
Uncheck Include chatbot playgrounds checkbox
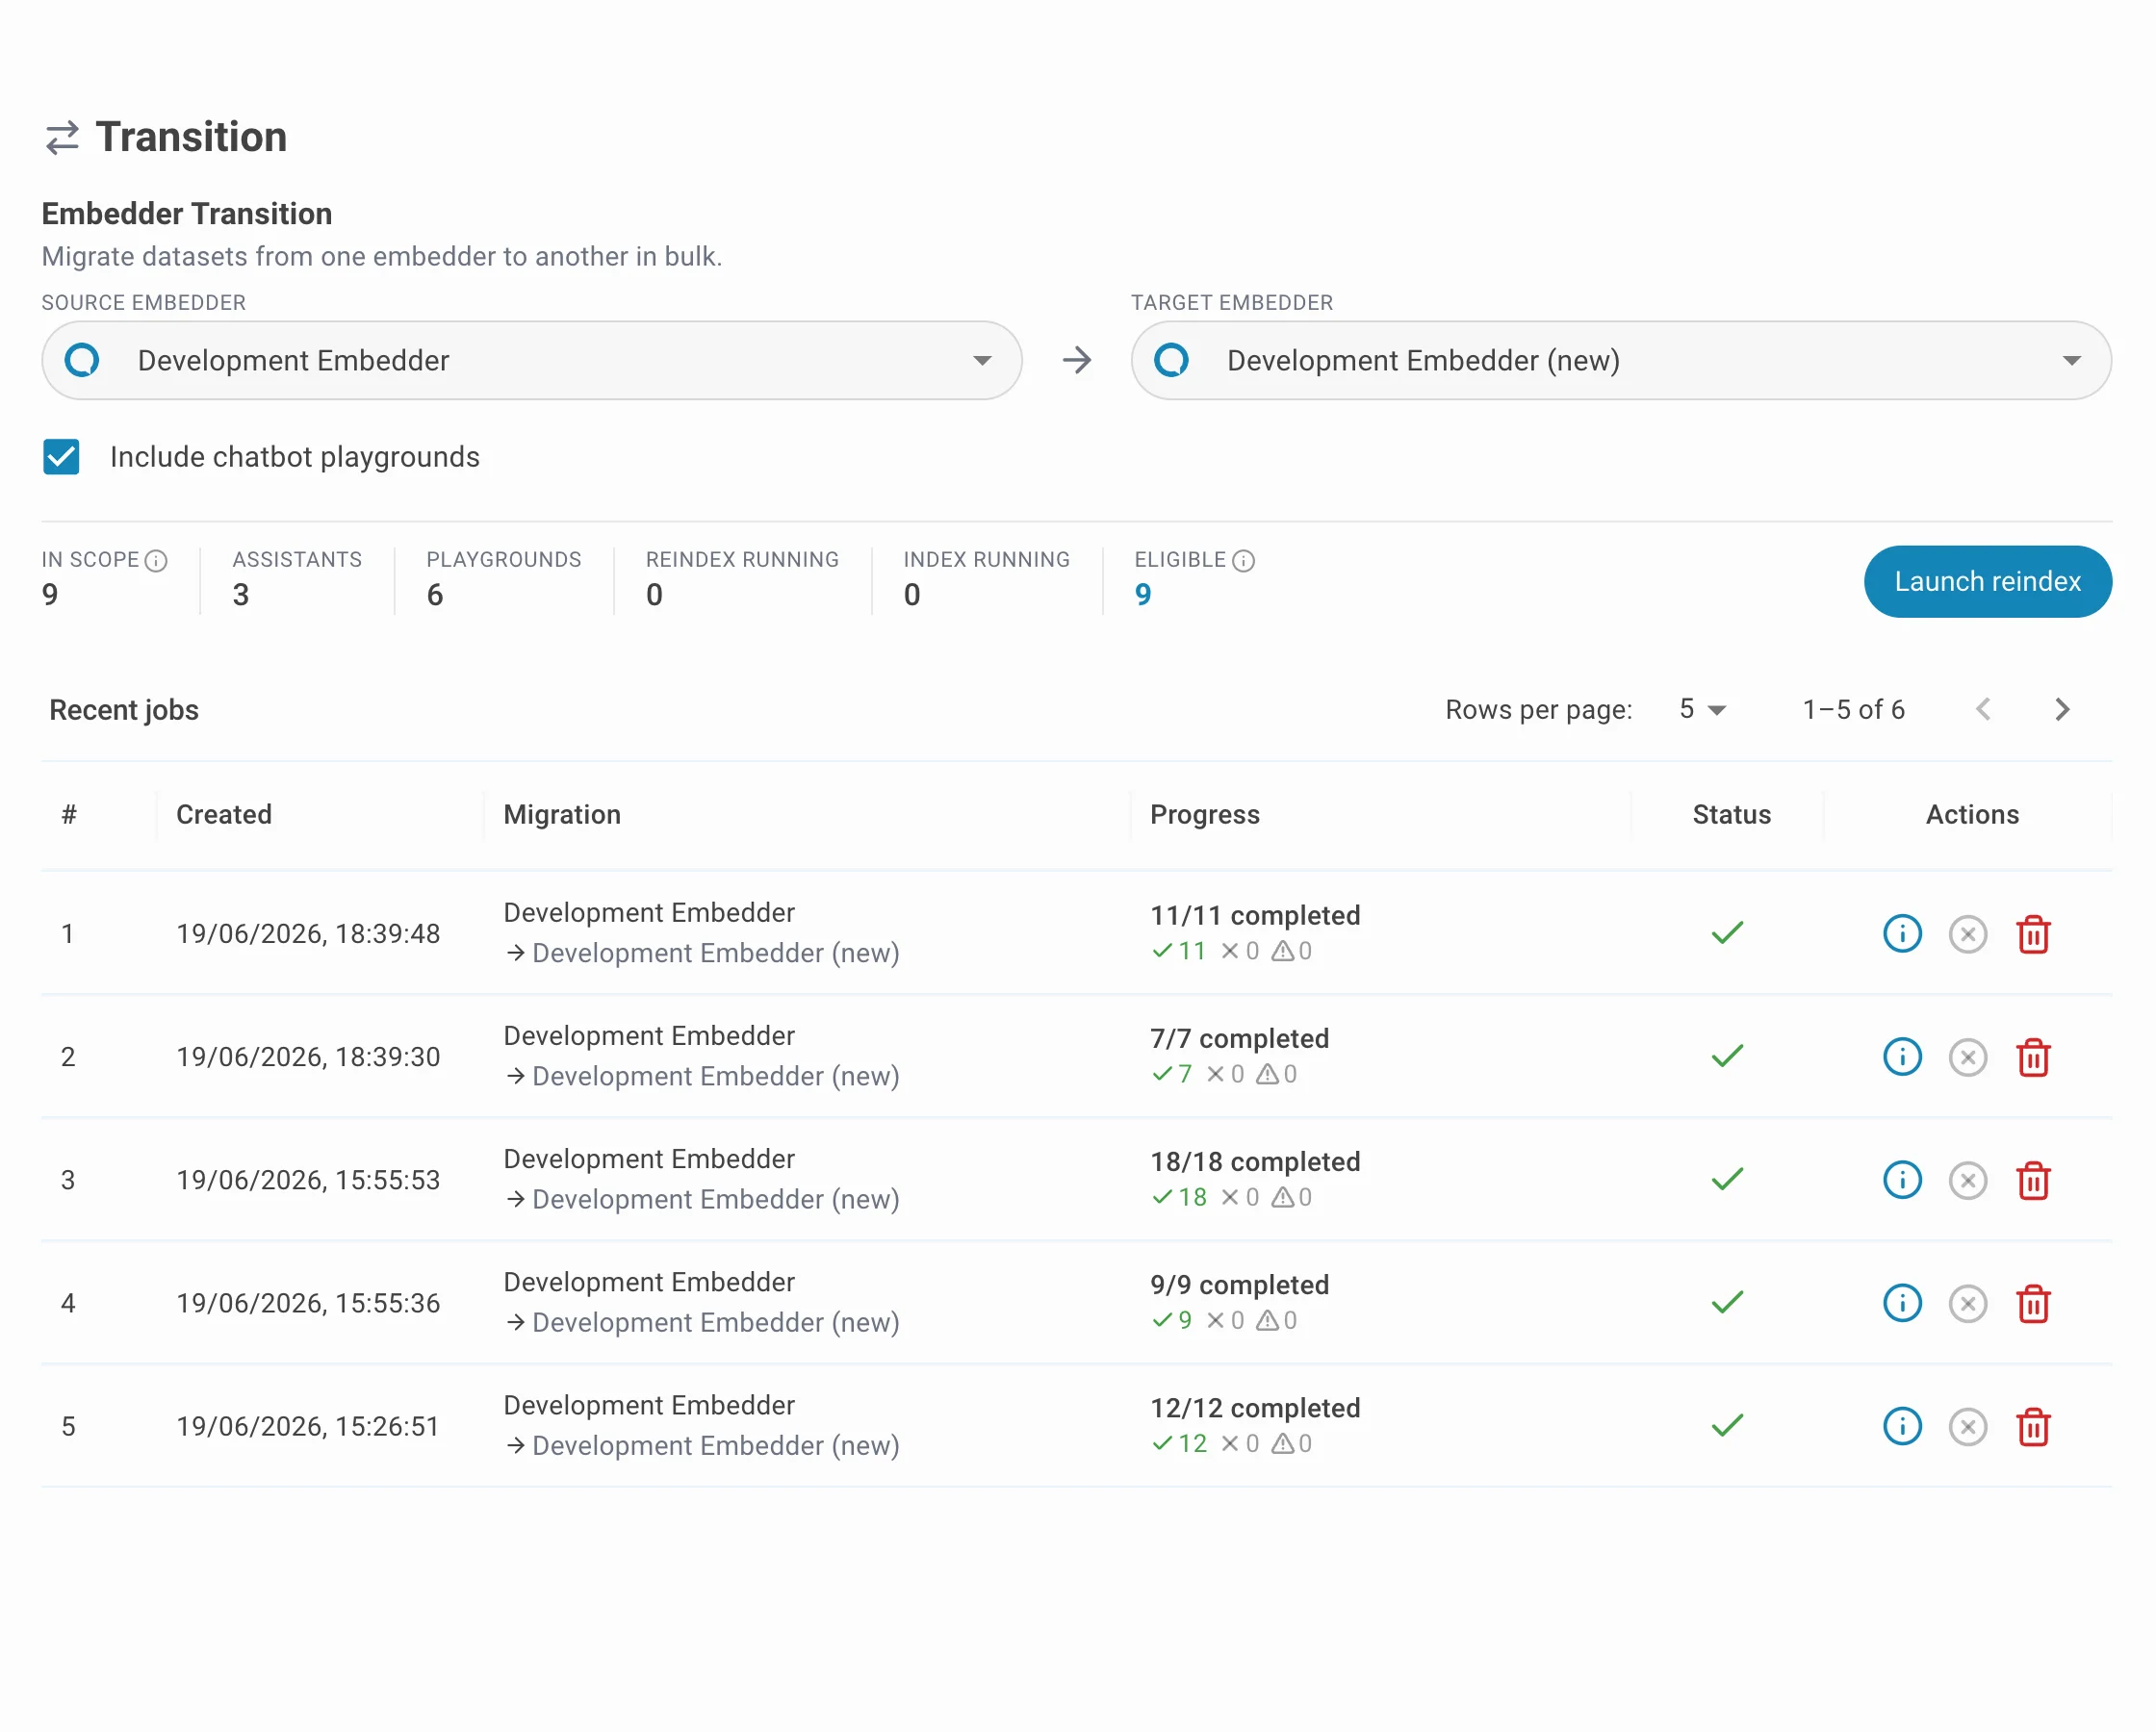tap(61, 457)
